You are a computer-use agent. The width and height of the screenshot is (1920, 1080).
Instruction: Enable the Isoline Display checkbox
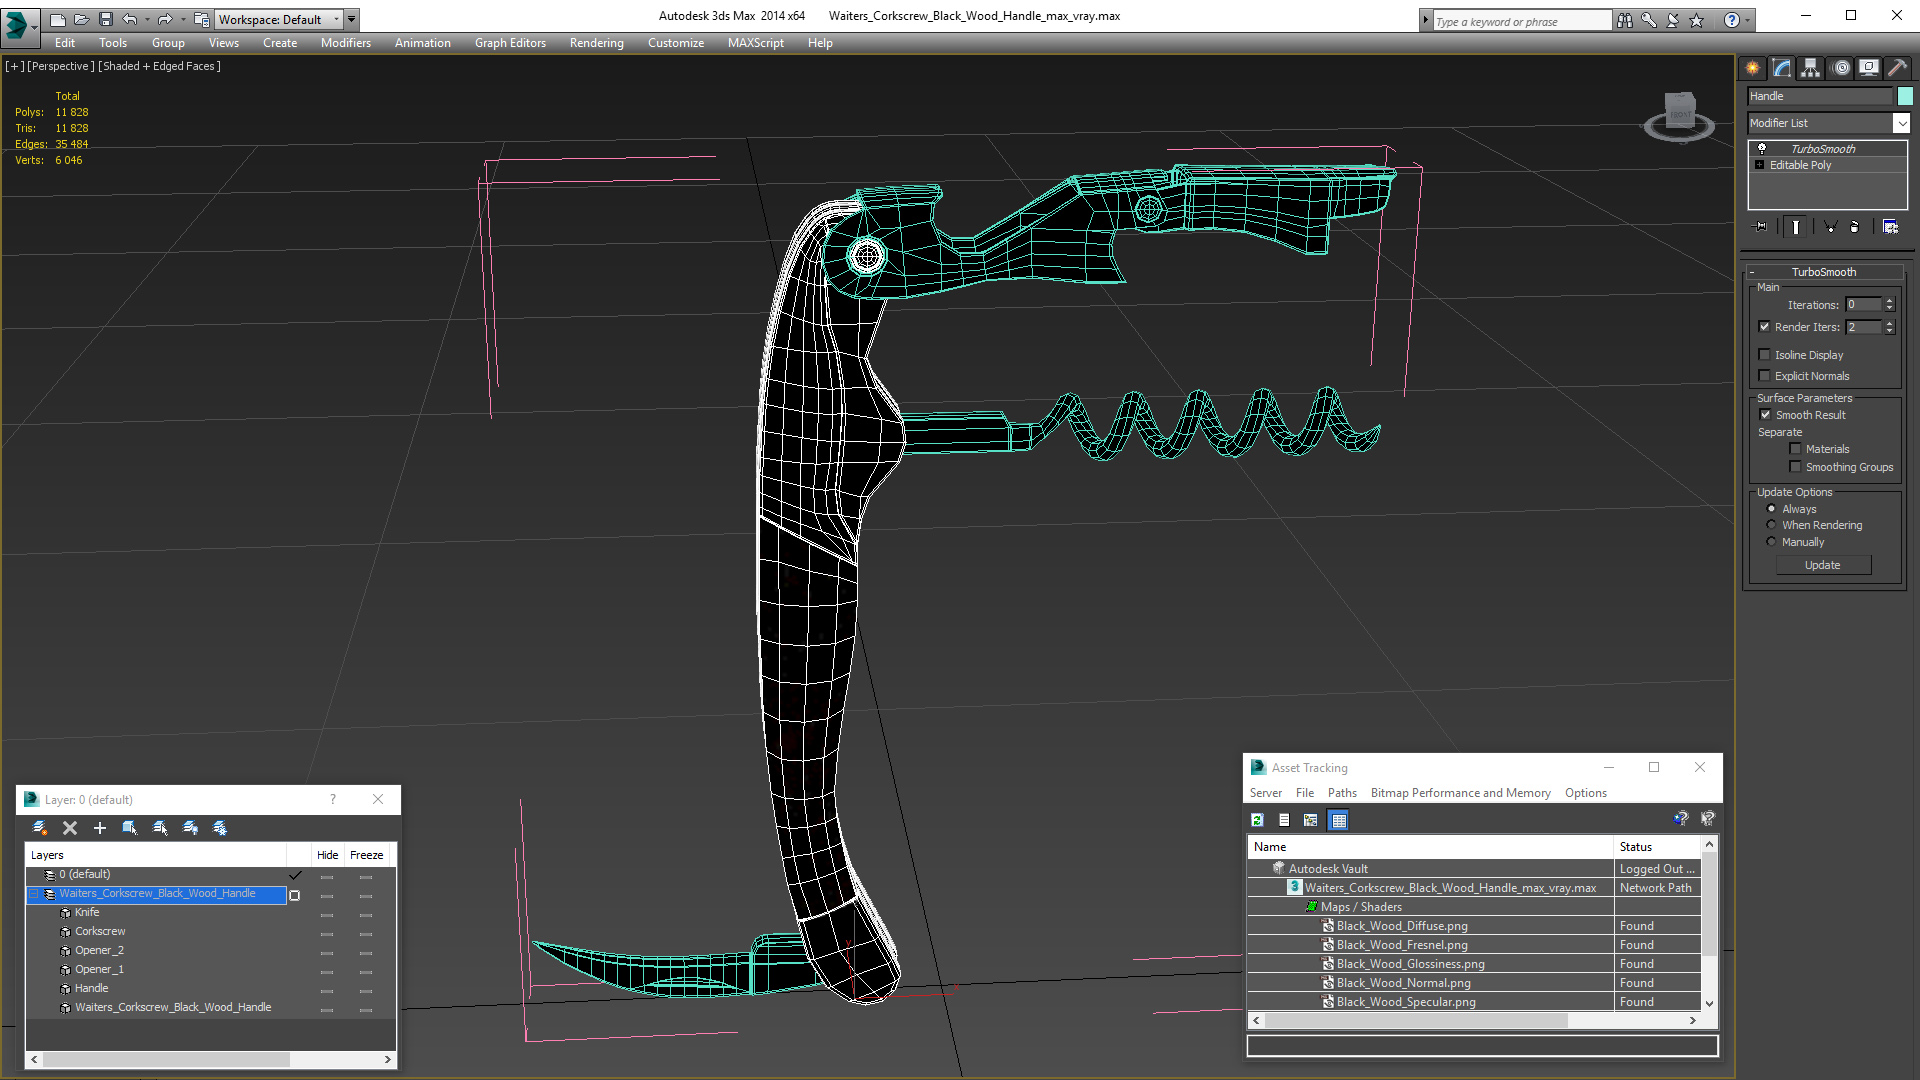point(1764,355)
